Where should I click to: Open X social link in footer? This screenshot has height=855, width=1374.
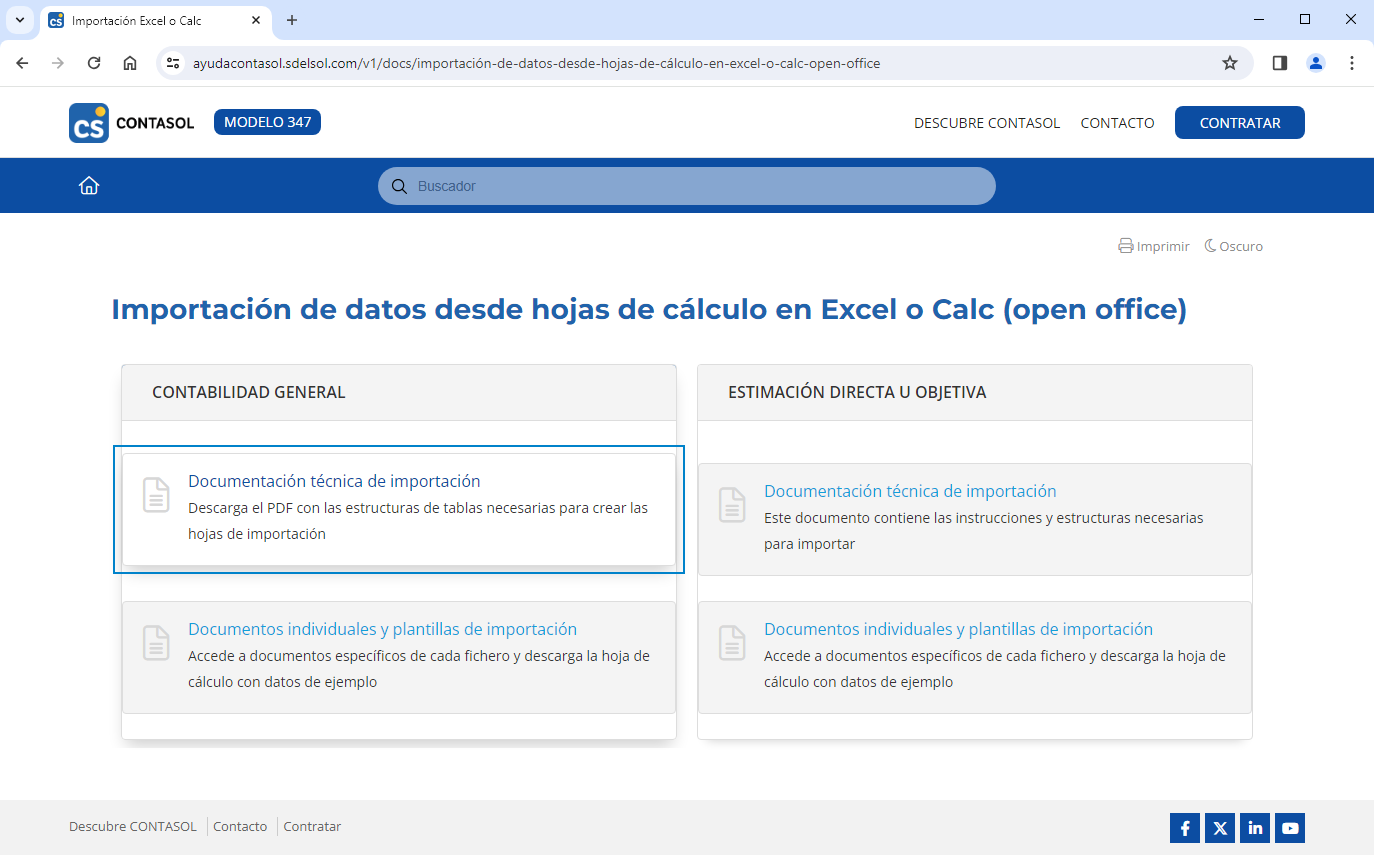pyautogui.click(x=1220, y=828)
